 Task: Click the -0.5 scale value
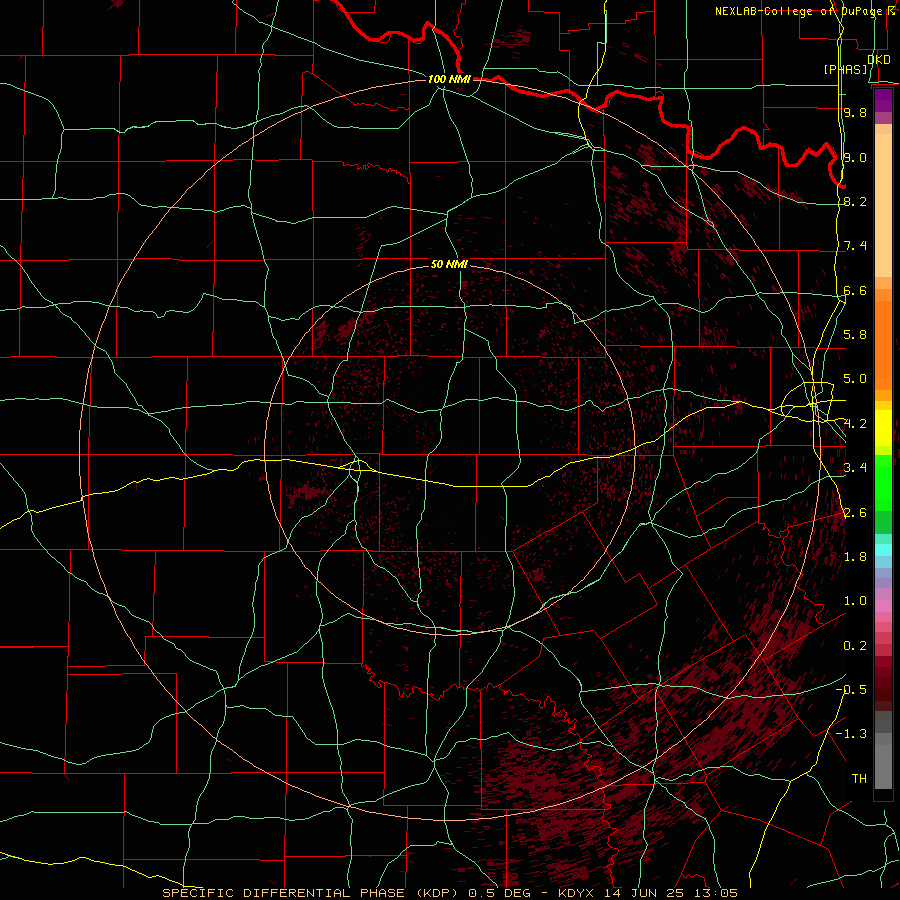[x=851, y=690]
